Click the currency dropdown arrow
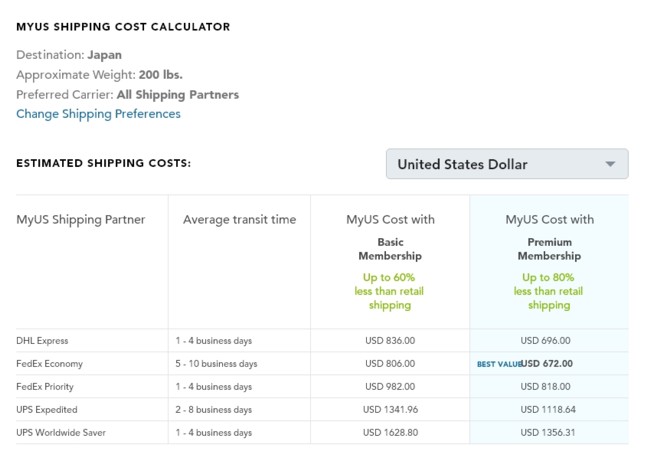Viewport: 650px width, 452px height. click(x=609, y=164)
